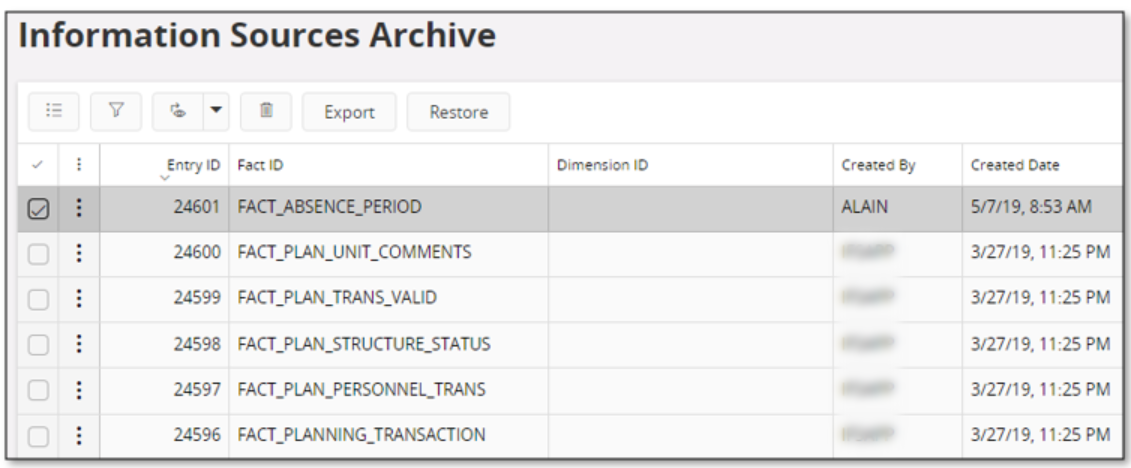Screen dimensions: 1131x468
Task: Select the Created Date column header
Action: tap(1015, 165)
